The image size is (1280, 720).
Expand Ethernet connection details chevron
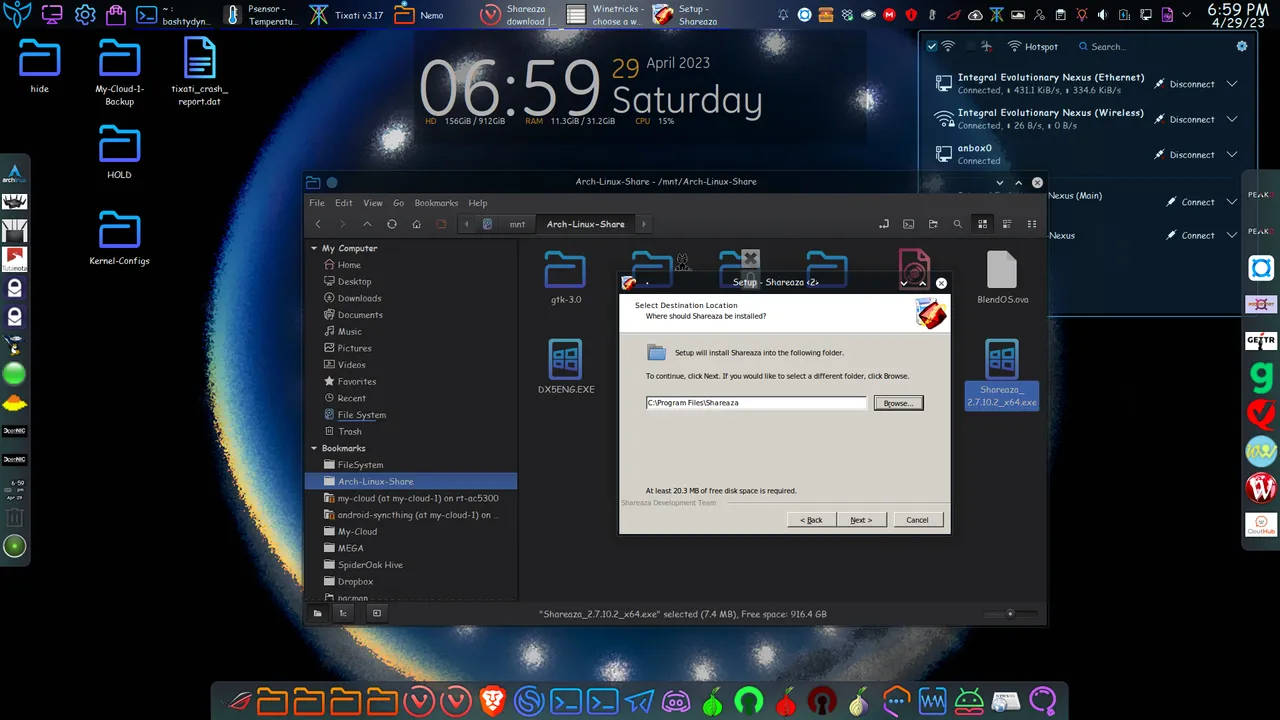click(1232, 84)
